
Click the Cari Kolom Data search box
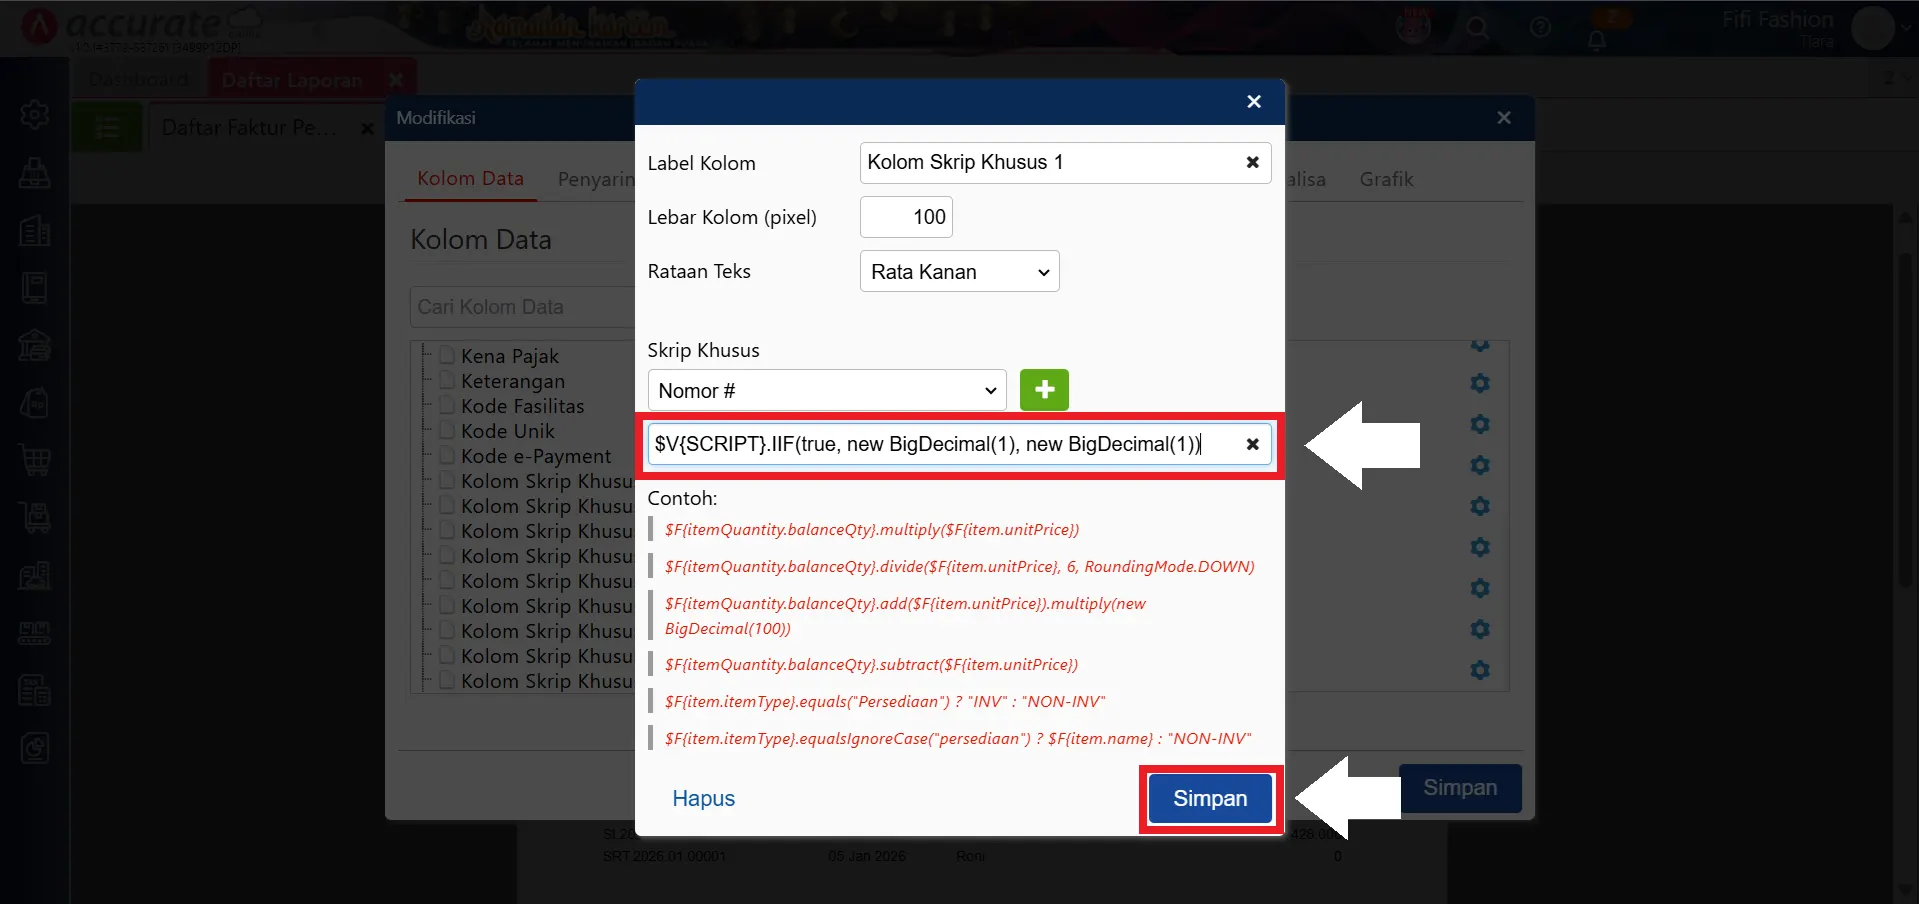click(x=520, y=307)
